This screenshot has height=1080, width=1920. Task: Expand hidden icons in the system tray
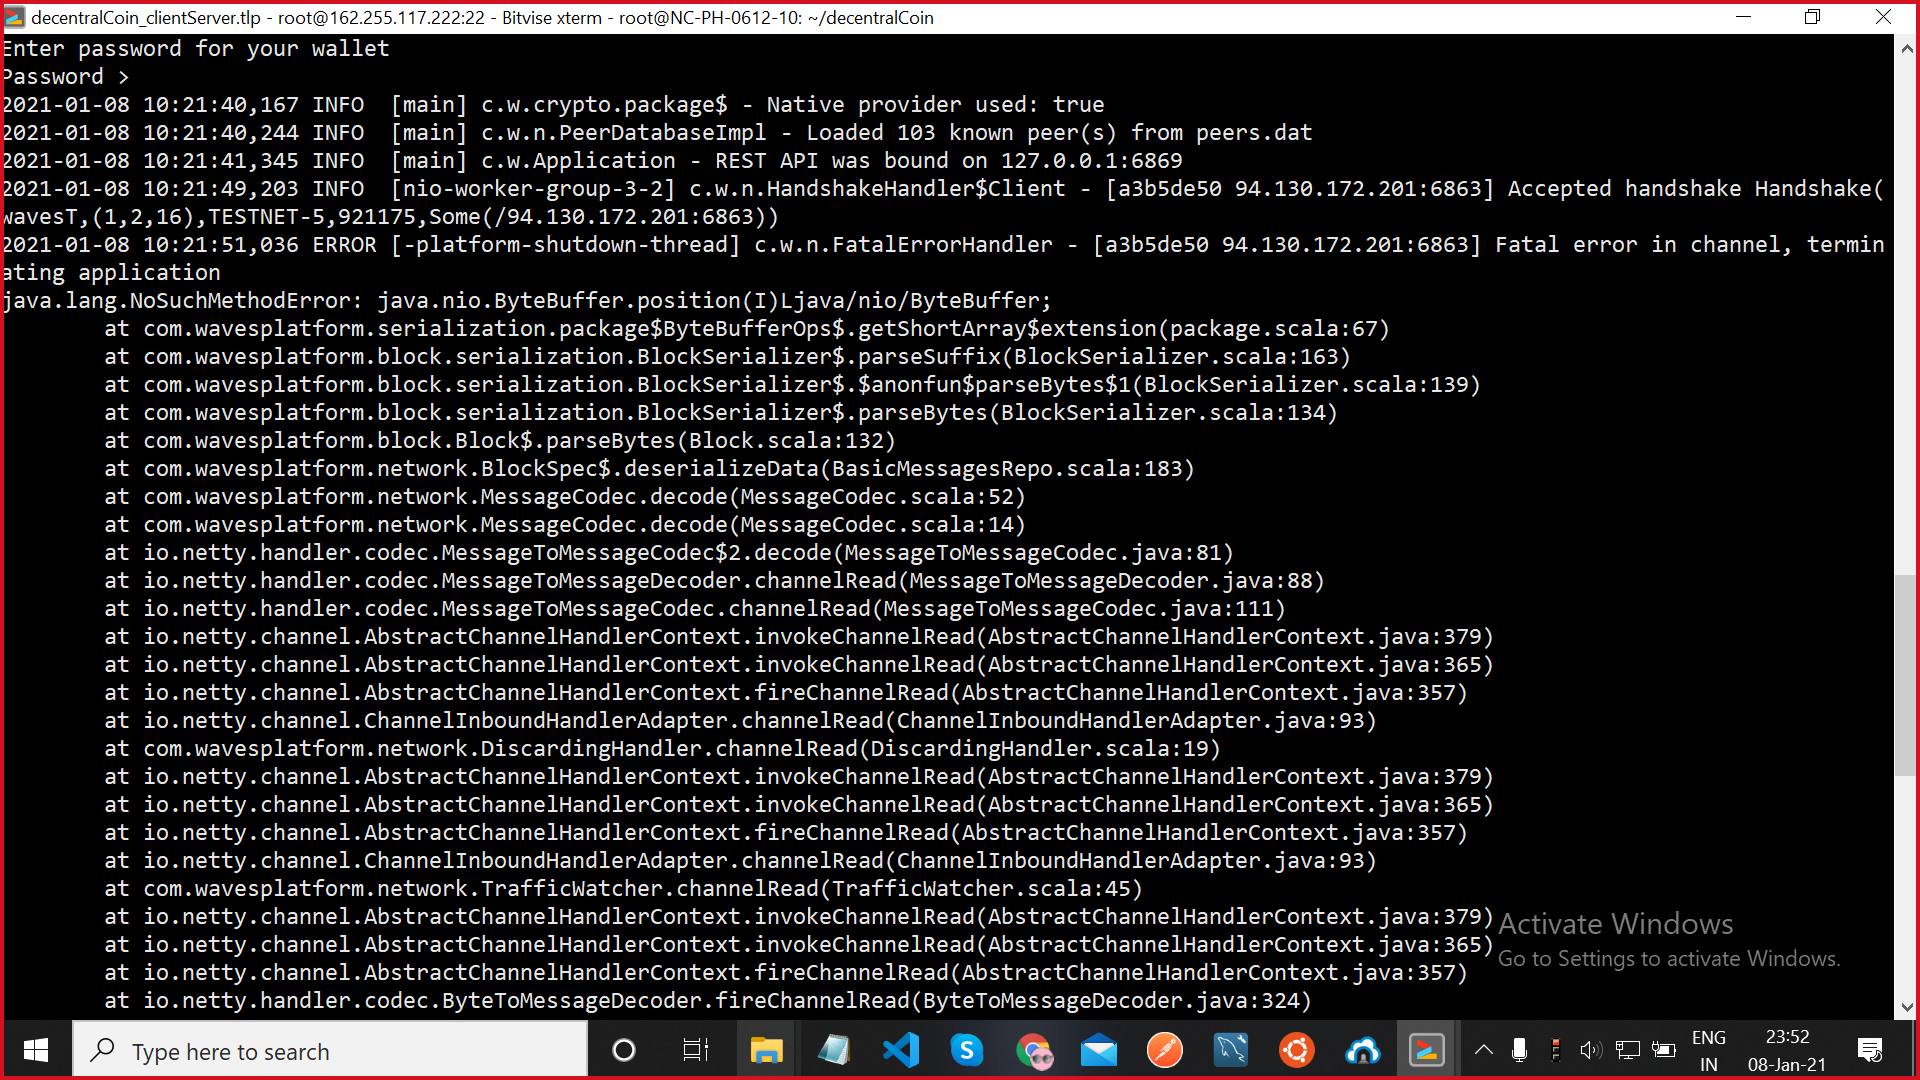[x=1484, y=1050]
